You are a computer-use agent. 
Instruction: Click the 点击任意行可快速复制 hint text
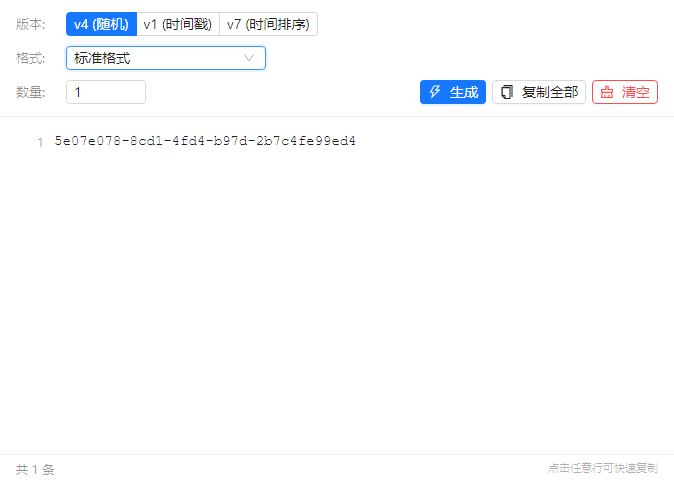603,468
